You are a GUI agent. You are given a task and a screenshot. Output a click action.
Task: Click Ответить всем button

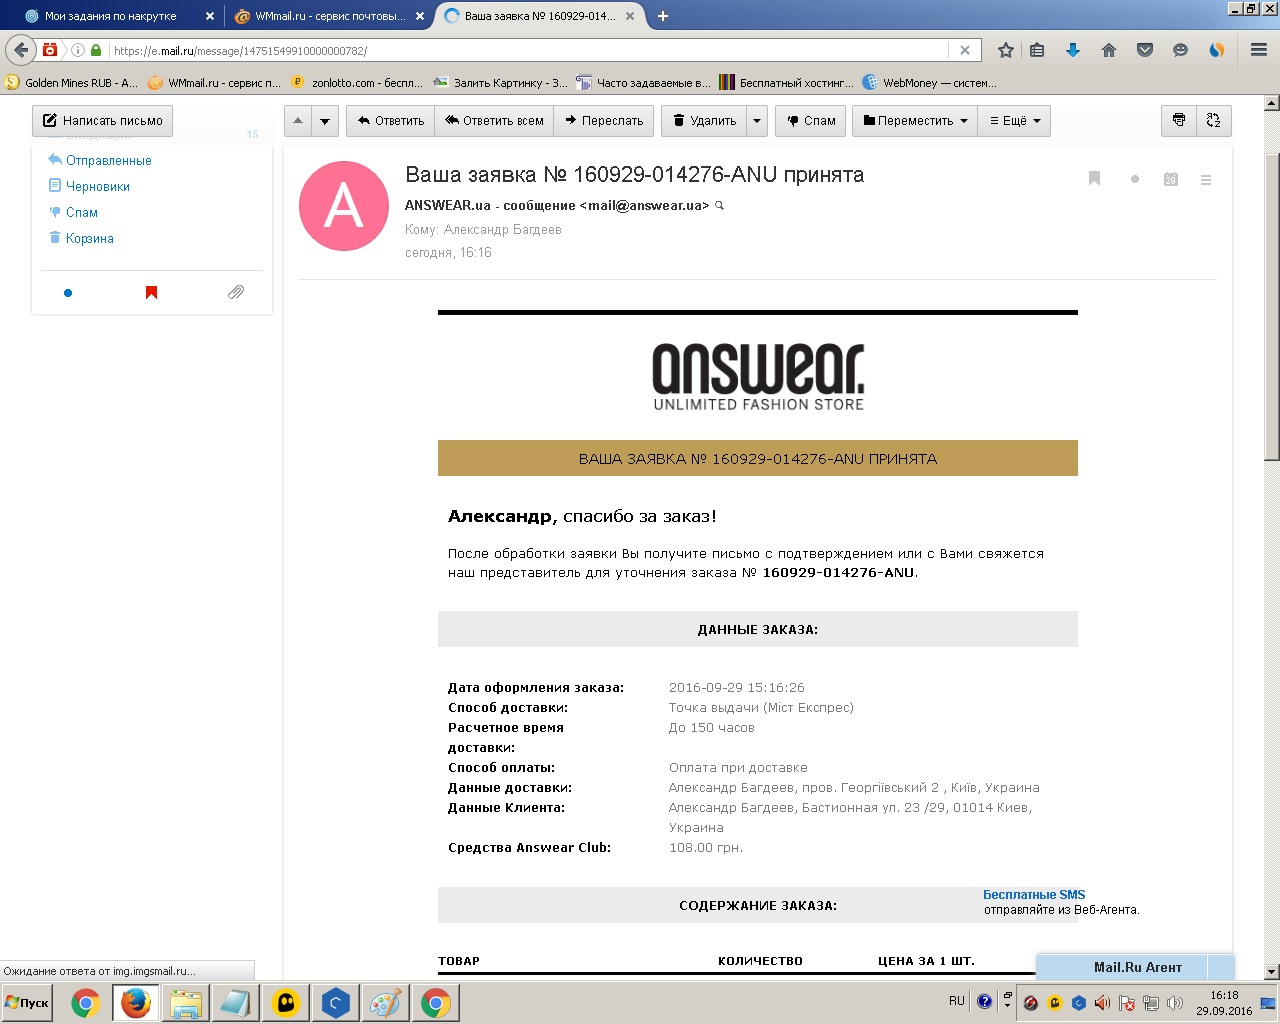coord(494,121)
